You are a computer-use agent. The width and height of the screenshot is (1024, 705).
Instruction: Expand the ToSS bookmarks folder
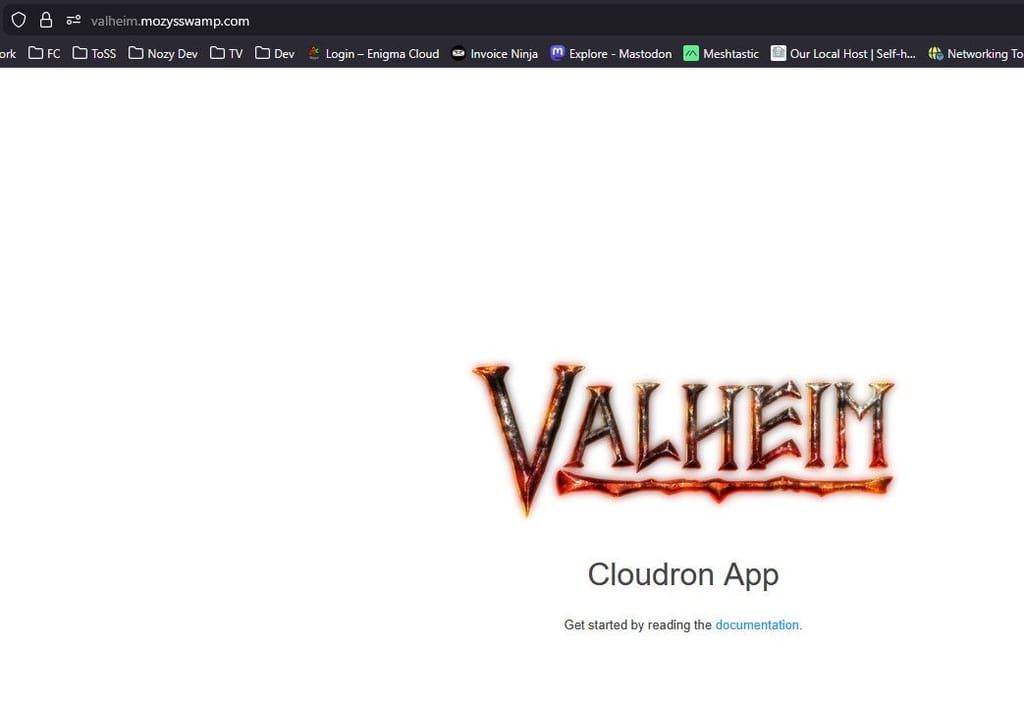click(95, 54)
